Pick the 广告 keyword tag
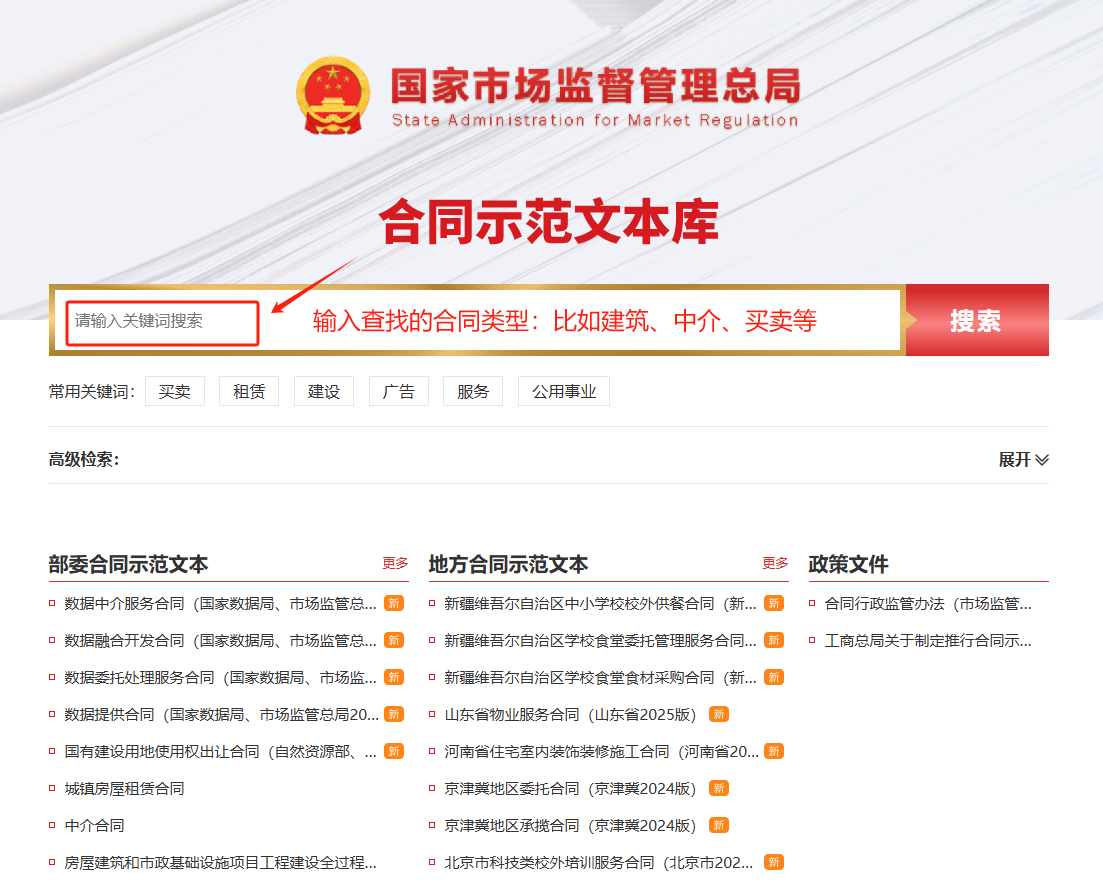 coord(398,392)
